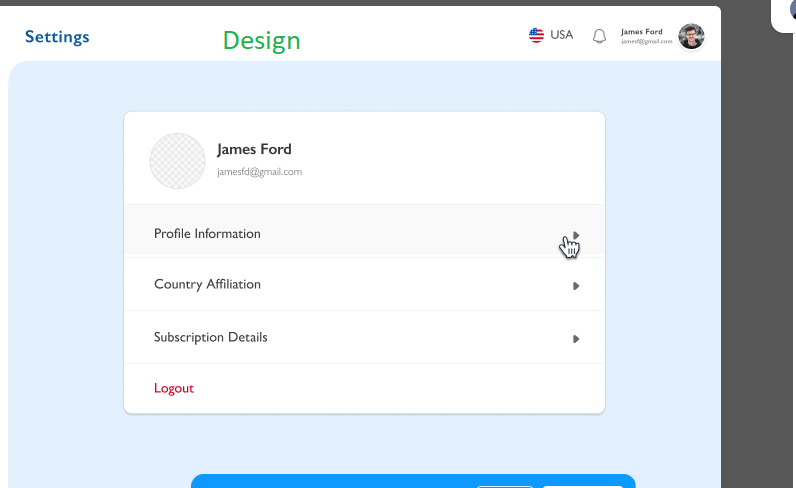Click the jamesfd@gmail.com email in card
The height and width of the screenshot is (488, 796).
coord(259,172)
